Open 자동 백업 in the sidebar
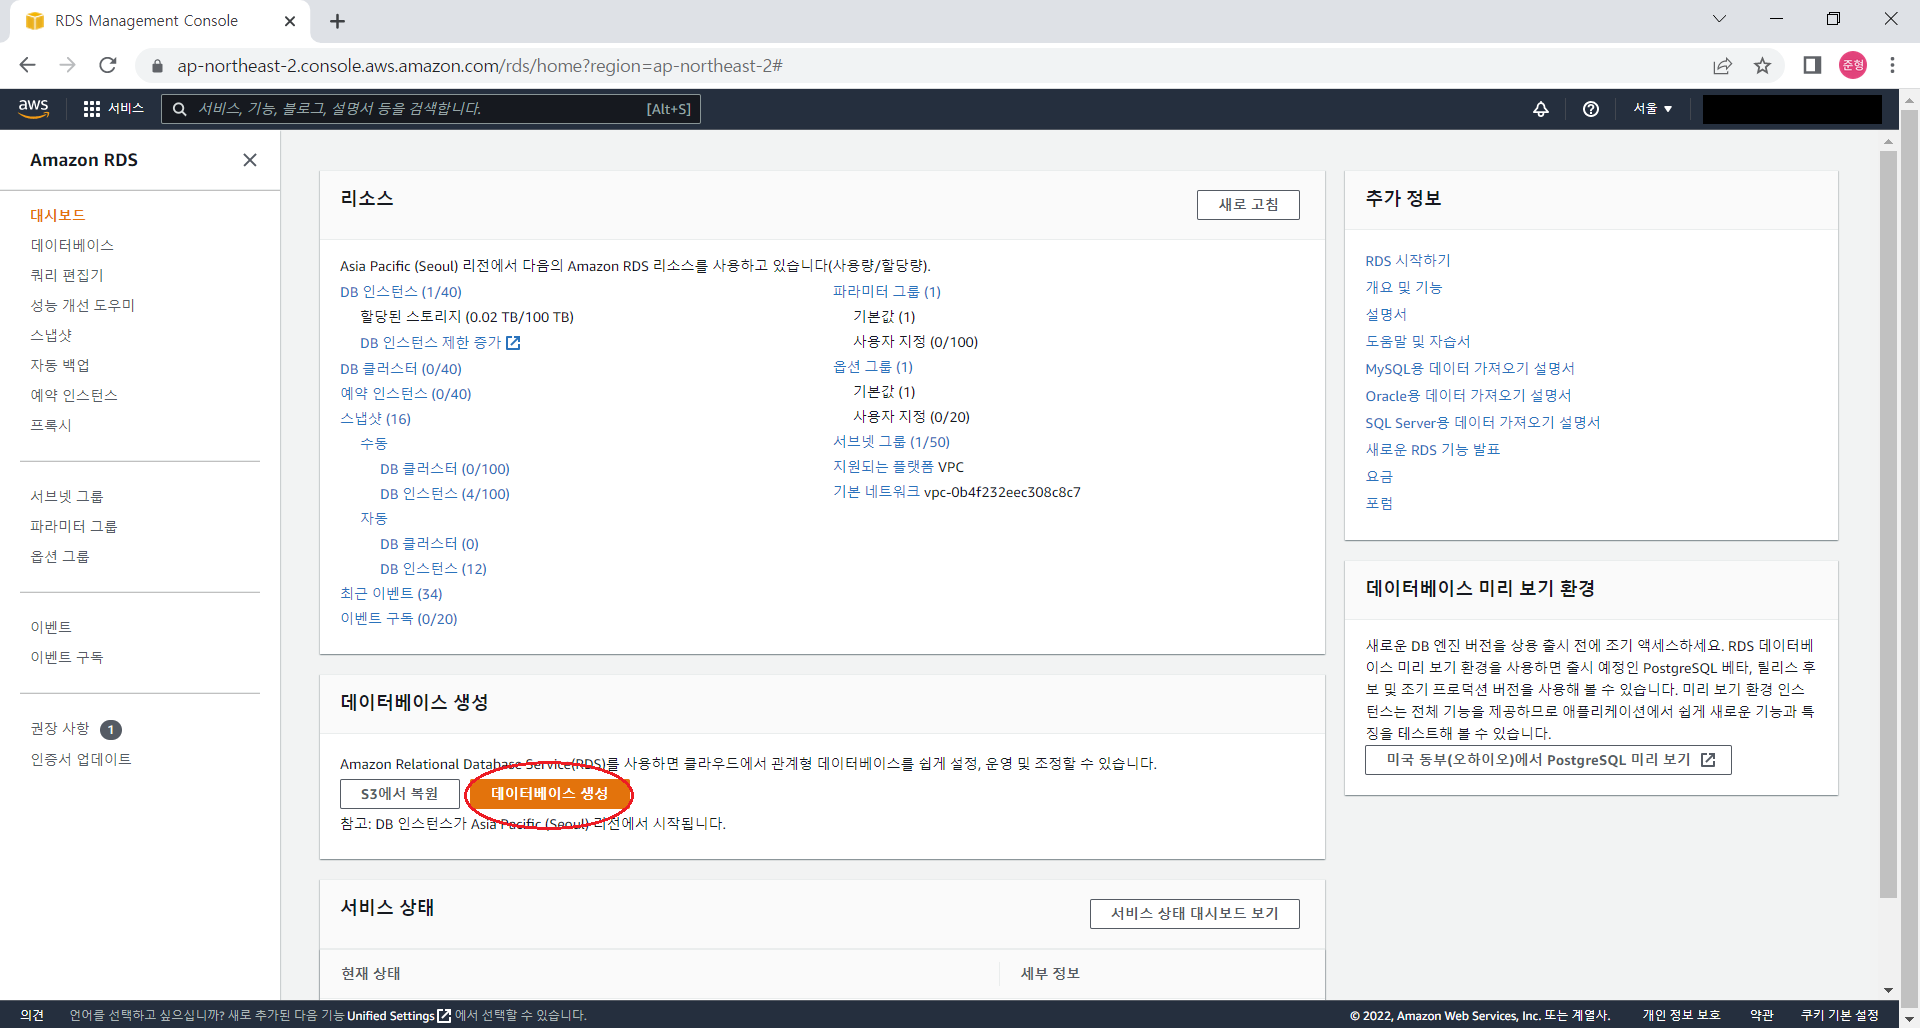The height and width of the screenshot is (1028, 1920). point(60,365)
